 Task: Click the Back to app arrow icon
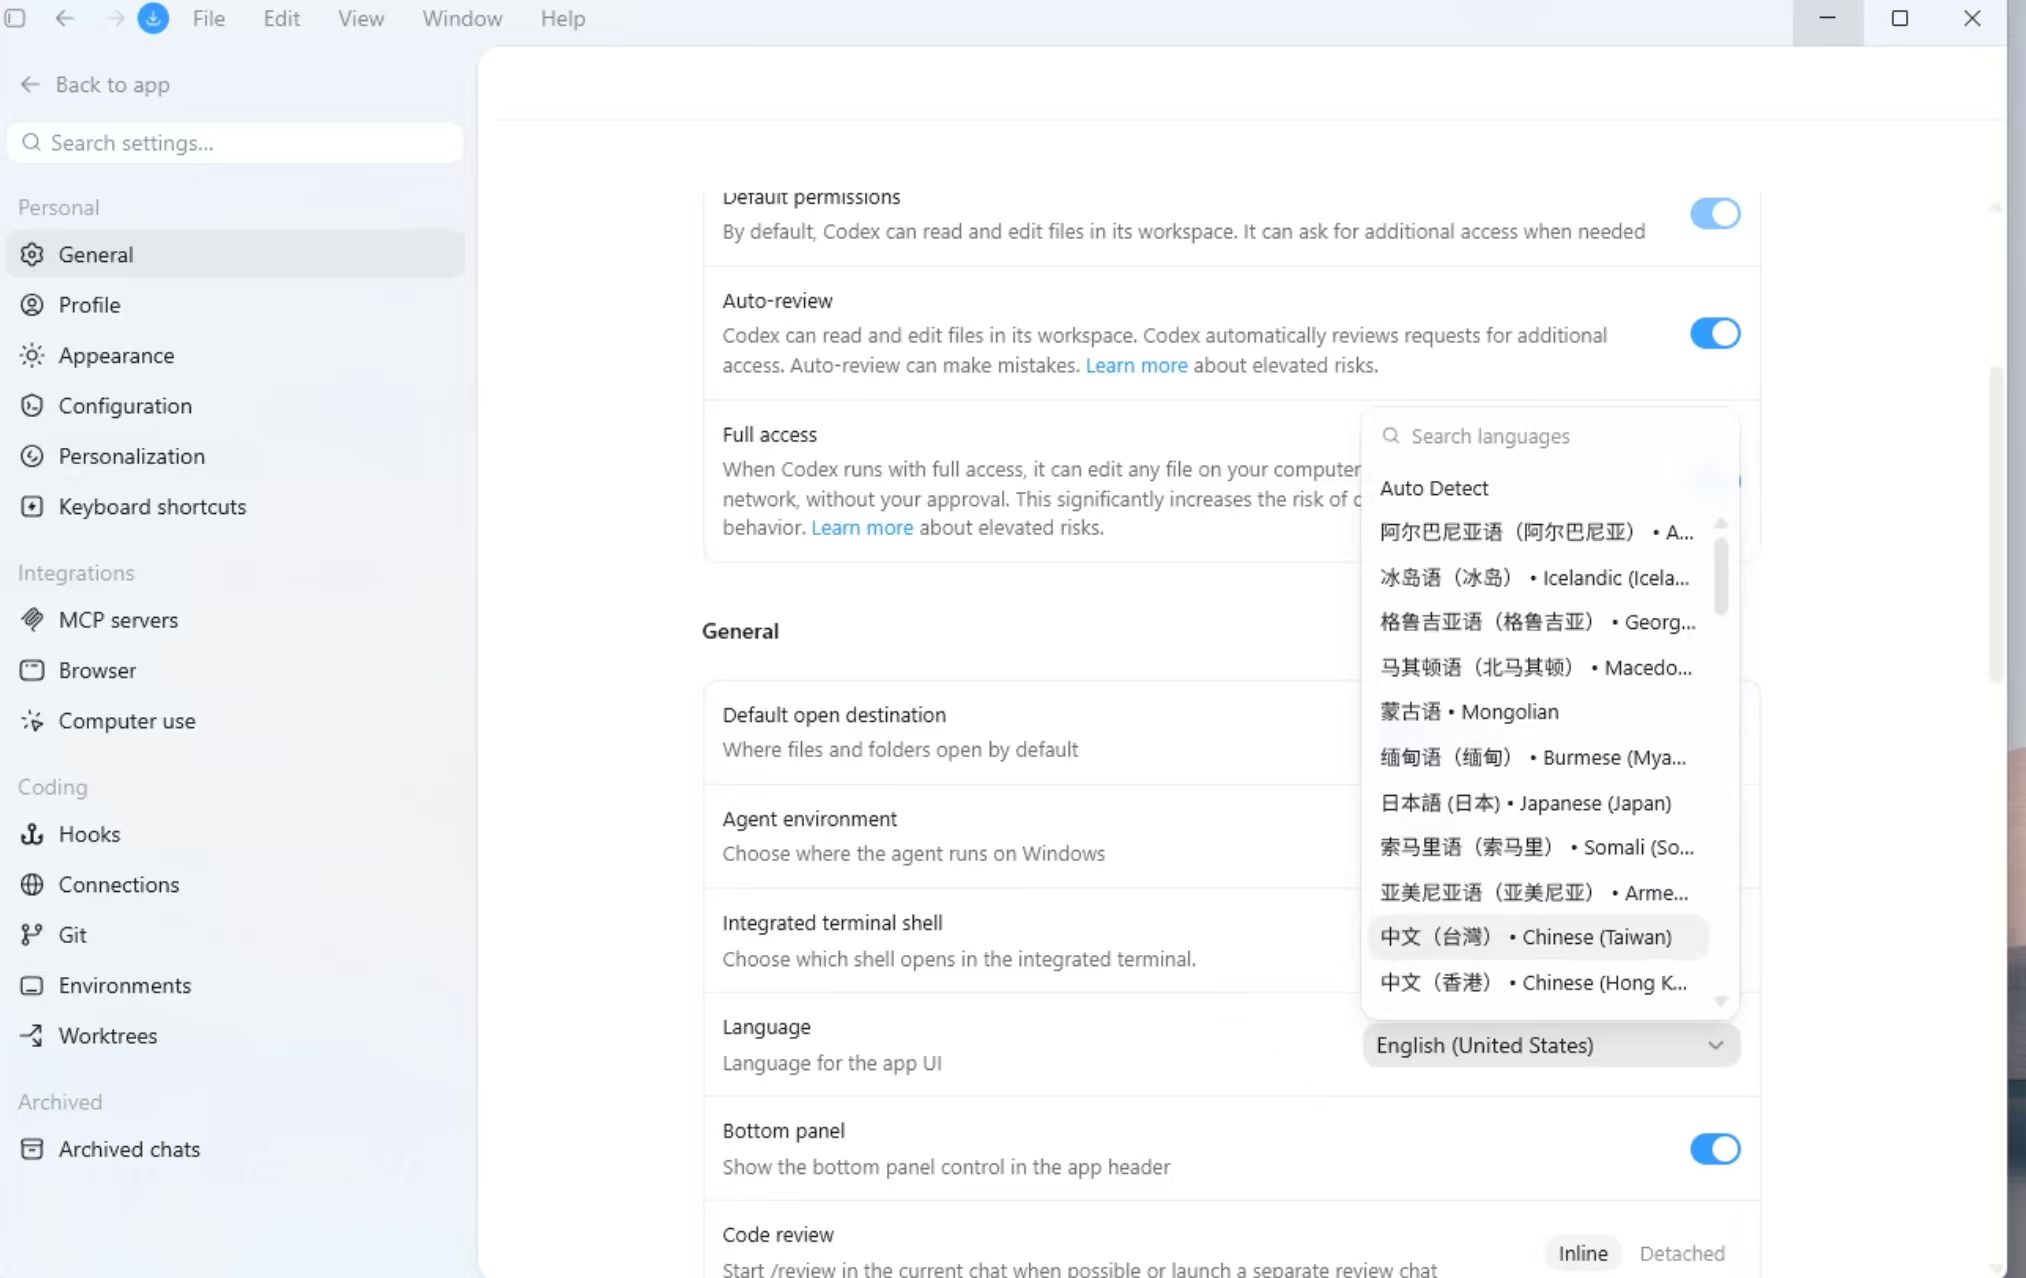pos(30,85)
